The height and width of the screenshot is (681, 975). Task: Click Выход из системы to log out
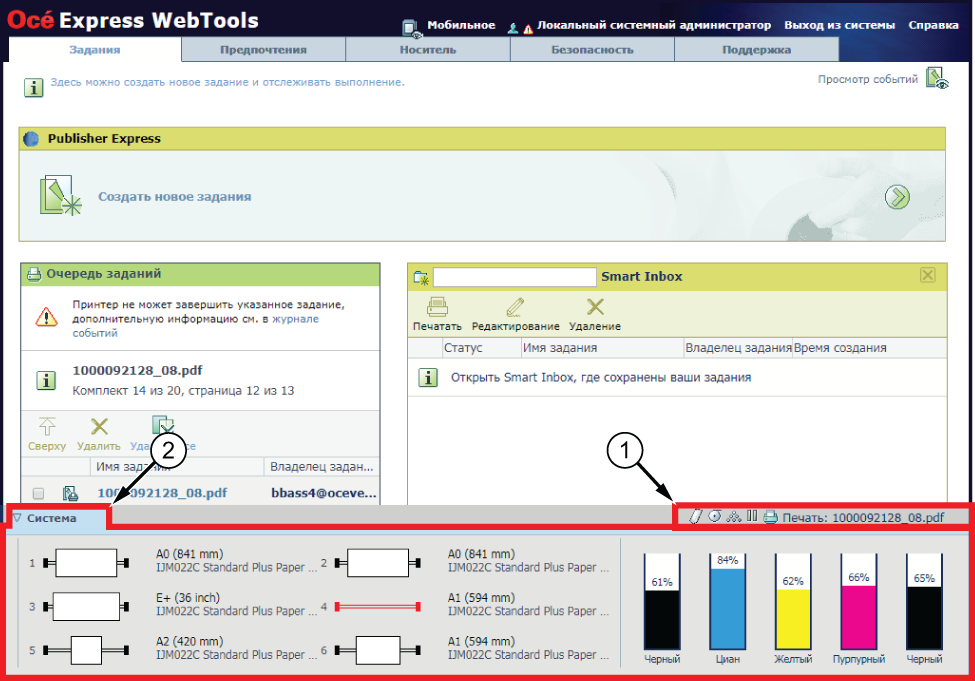click(839, 25)
